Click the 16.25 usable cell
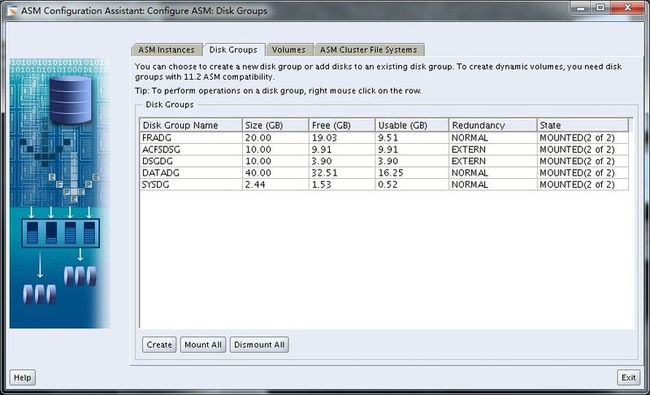The width and height of the screenshot is (650, 395). coord(412,172)
